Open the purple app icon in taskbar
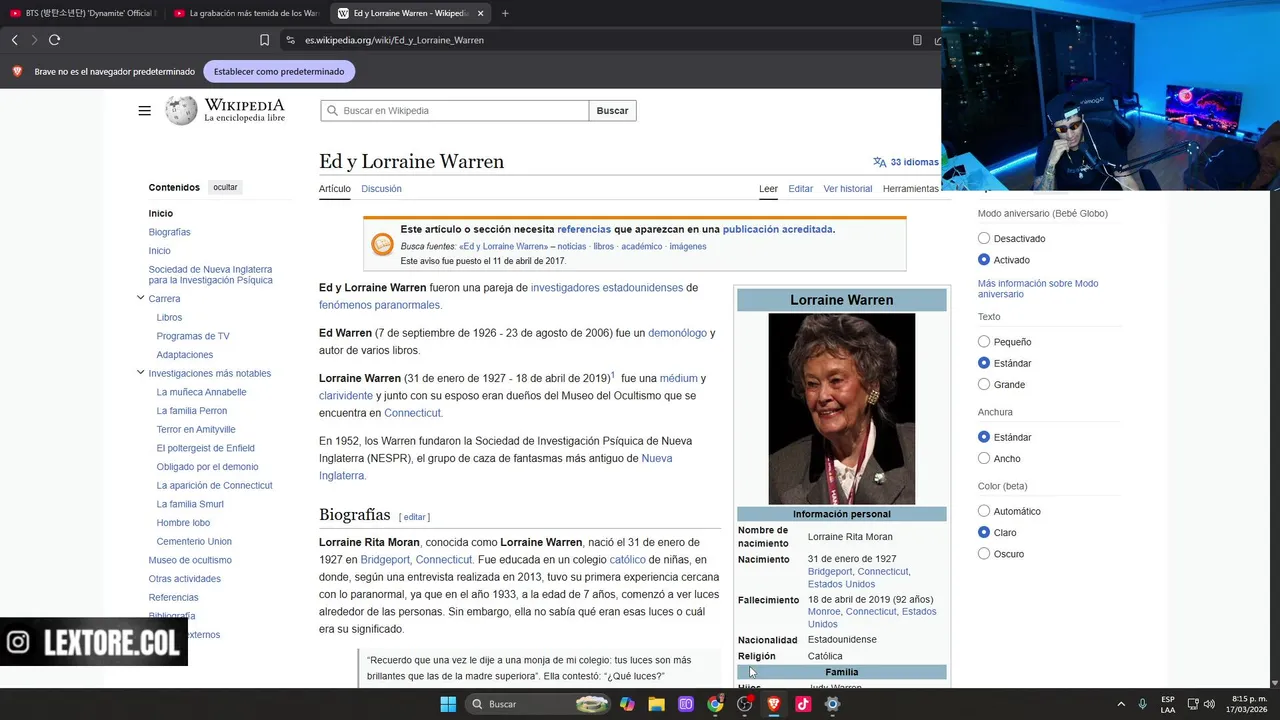Screen dimensions: 1280x720 [686, 704]
